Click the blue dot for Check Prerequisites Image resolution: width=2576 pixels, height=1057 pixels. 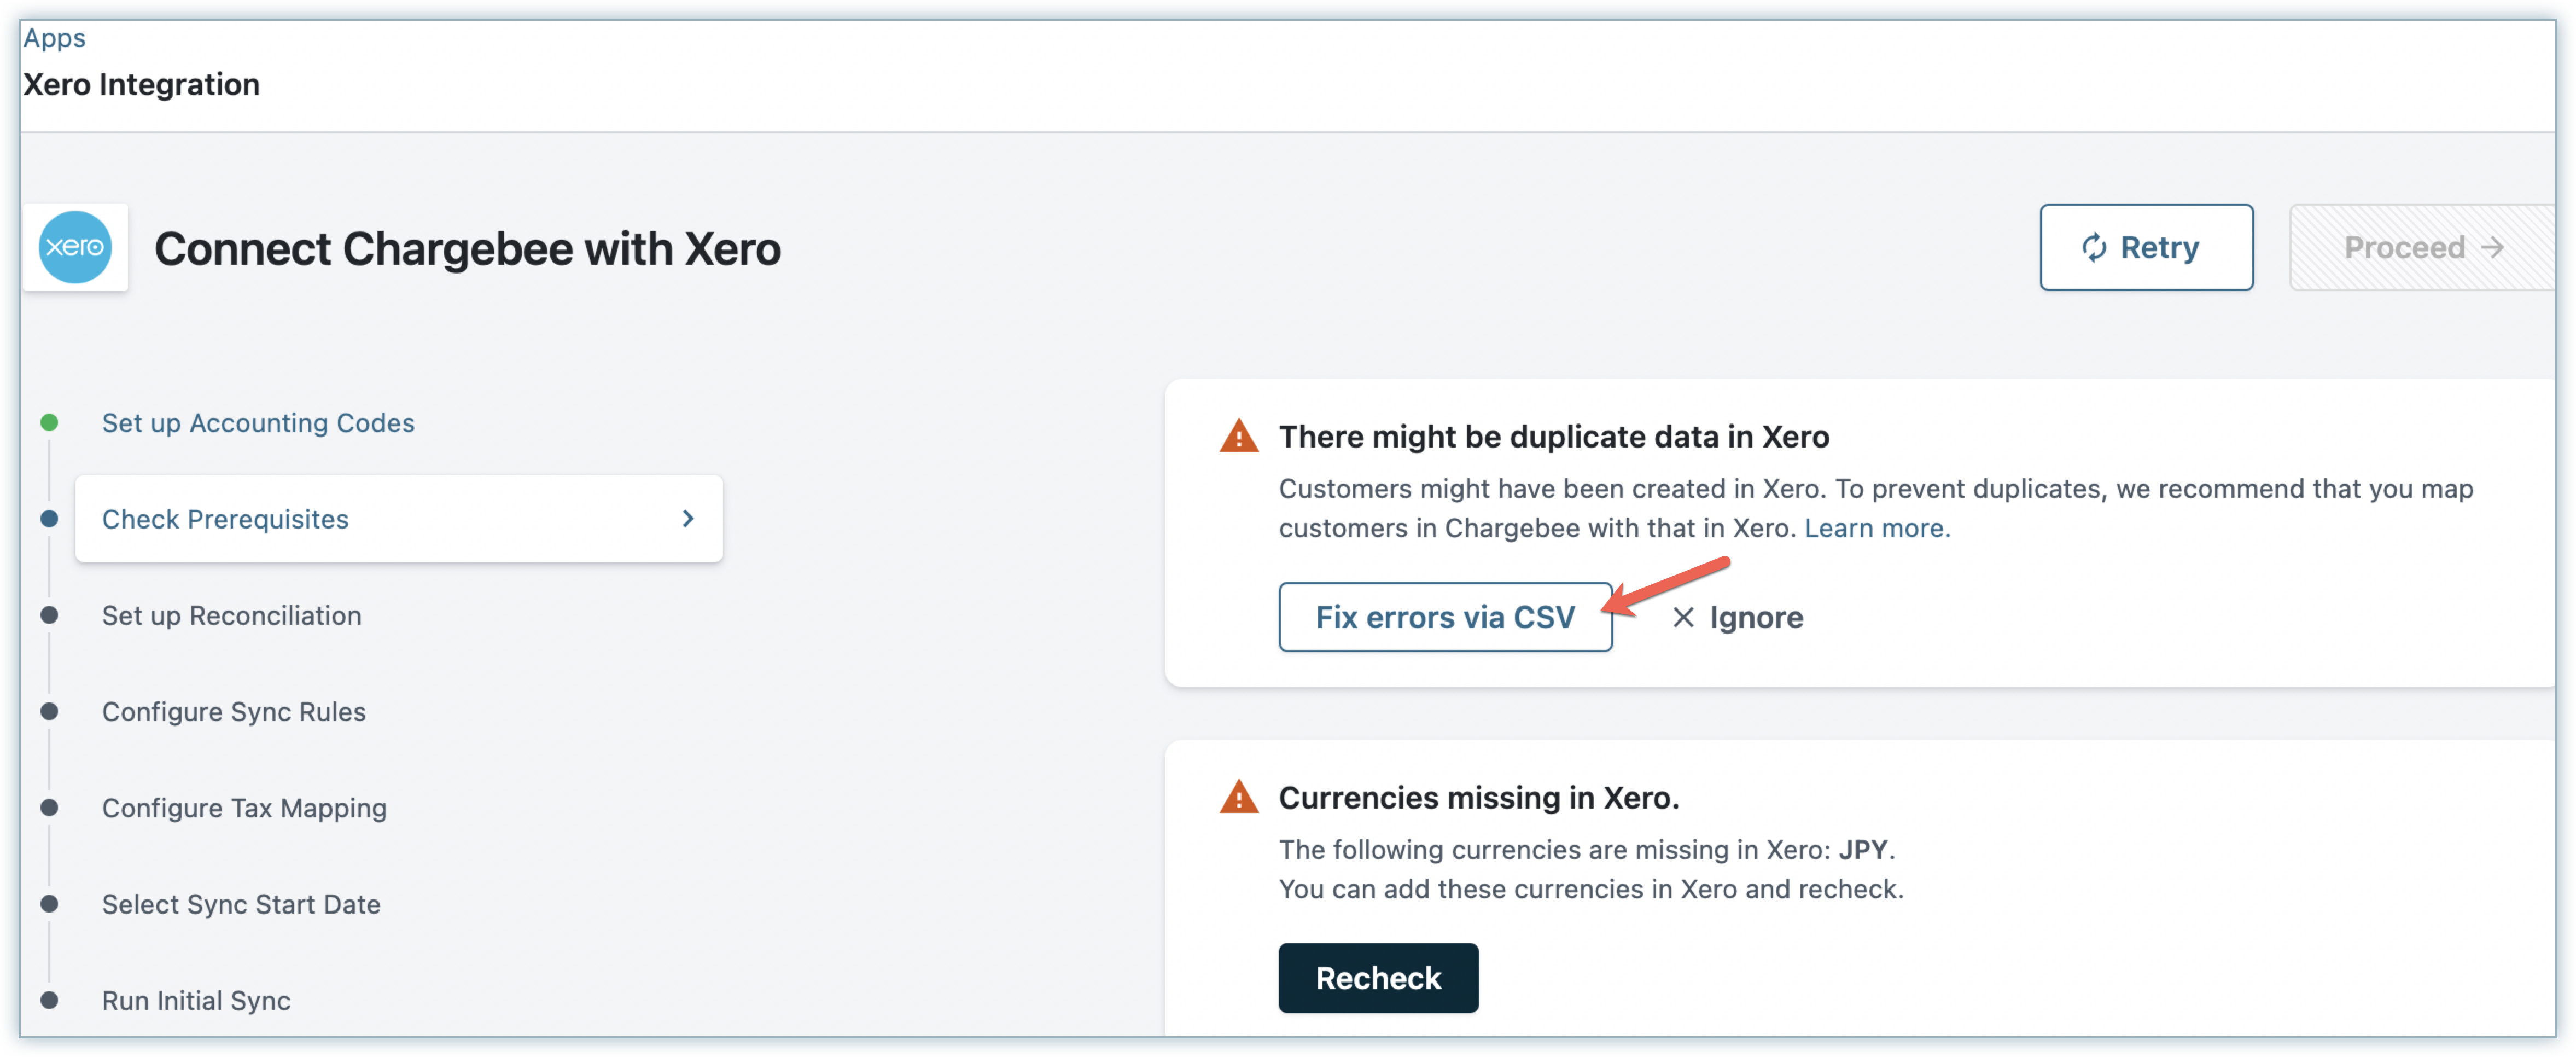[49, 519]
